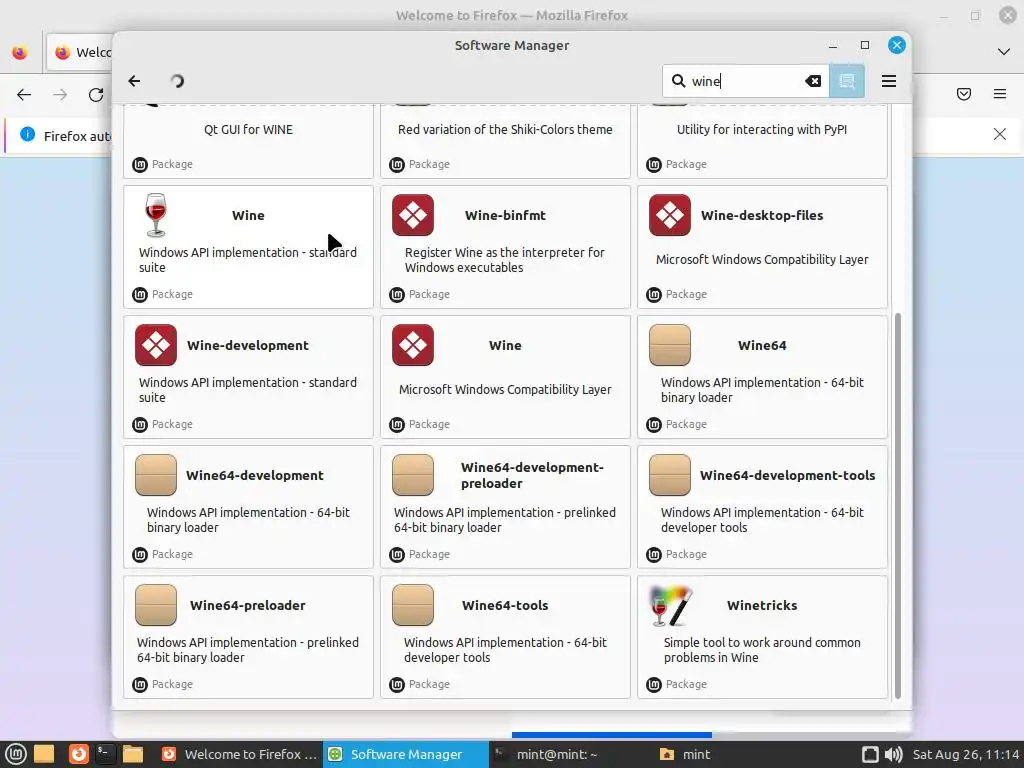Open Wine64-development-tools package icon

coord(669,475)
